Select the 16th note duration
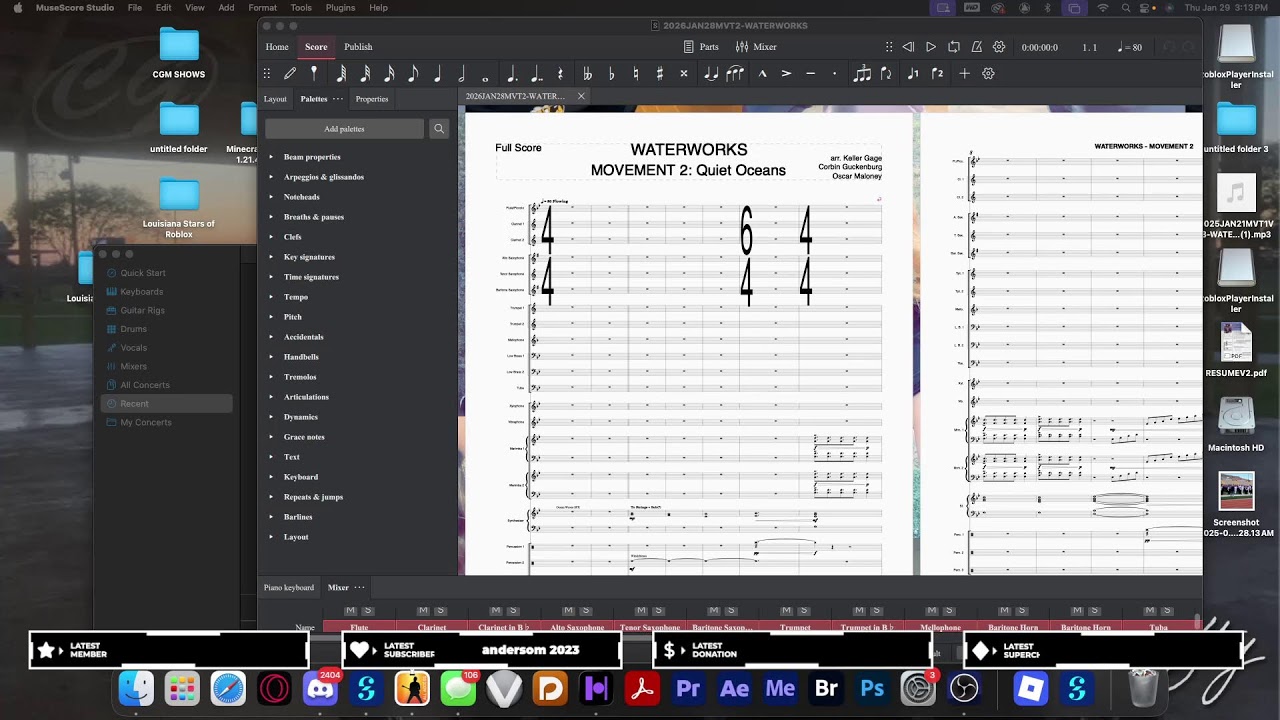1280x720 pixels. pos(389,73)
